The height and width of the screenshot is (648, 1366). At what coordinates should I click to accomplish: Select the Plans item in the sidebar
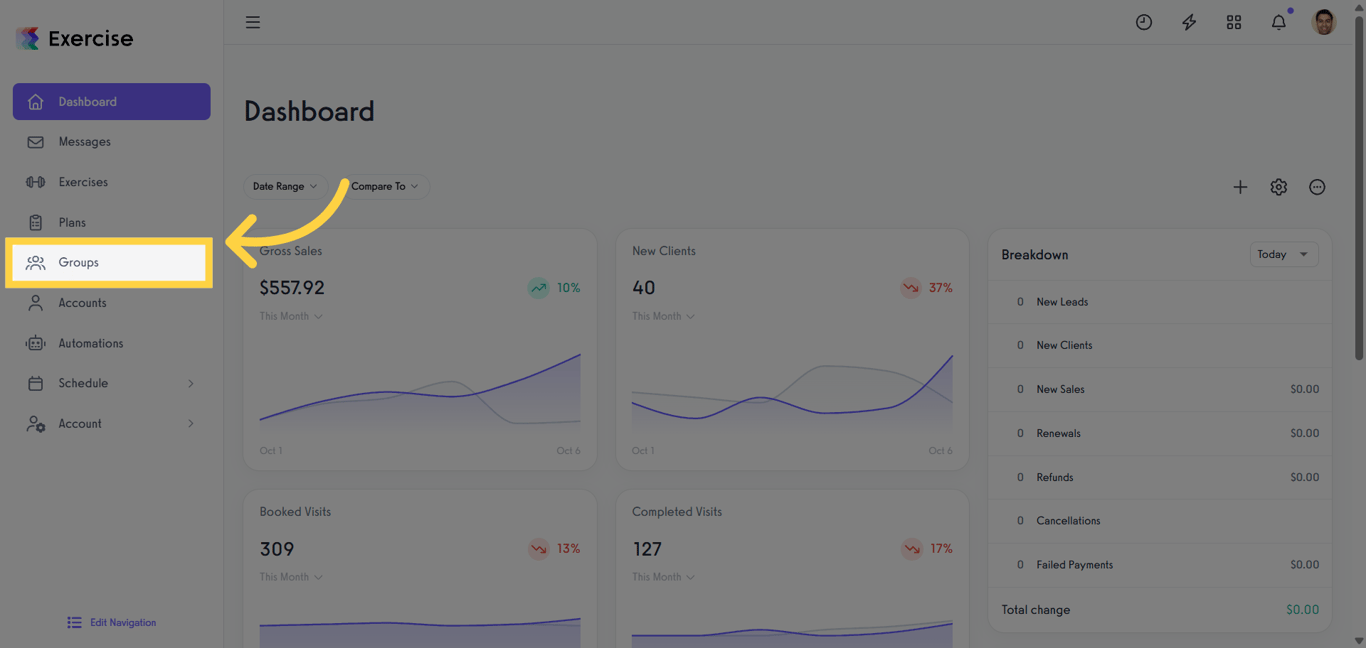[72, 222]
